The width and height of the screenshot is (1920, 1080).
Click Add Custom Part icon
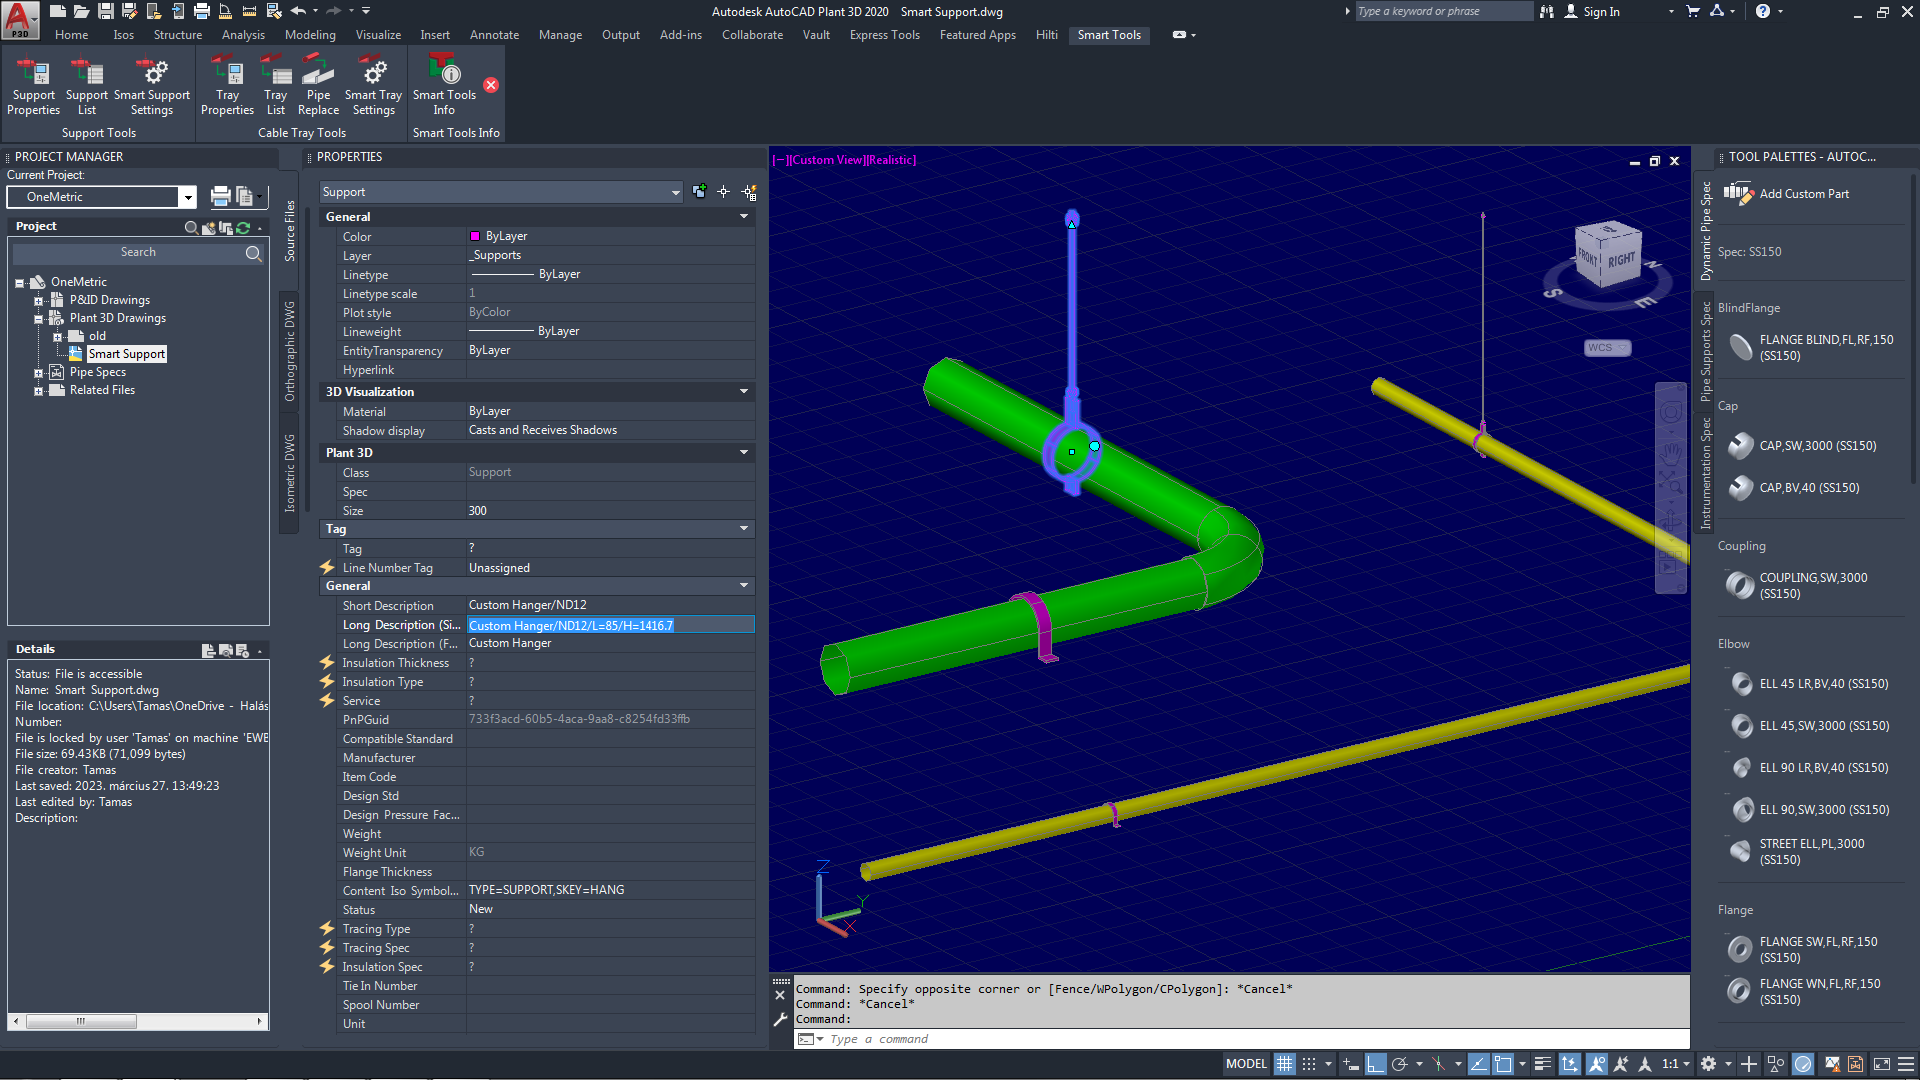click(x=1738, y=194)
